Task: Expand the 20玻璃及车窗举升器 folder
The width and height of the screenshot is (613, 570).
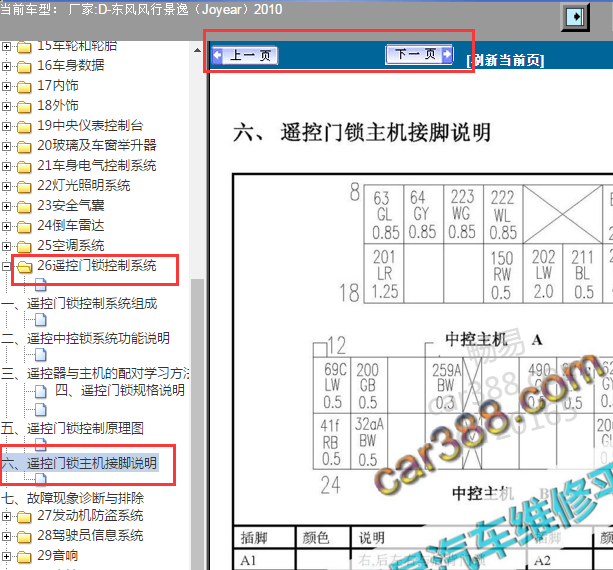Action: [x=6, y=146]
